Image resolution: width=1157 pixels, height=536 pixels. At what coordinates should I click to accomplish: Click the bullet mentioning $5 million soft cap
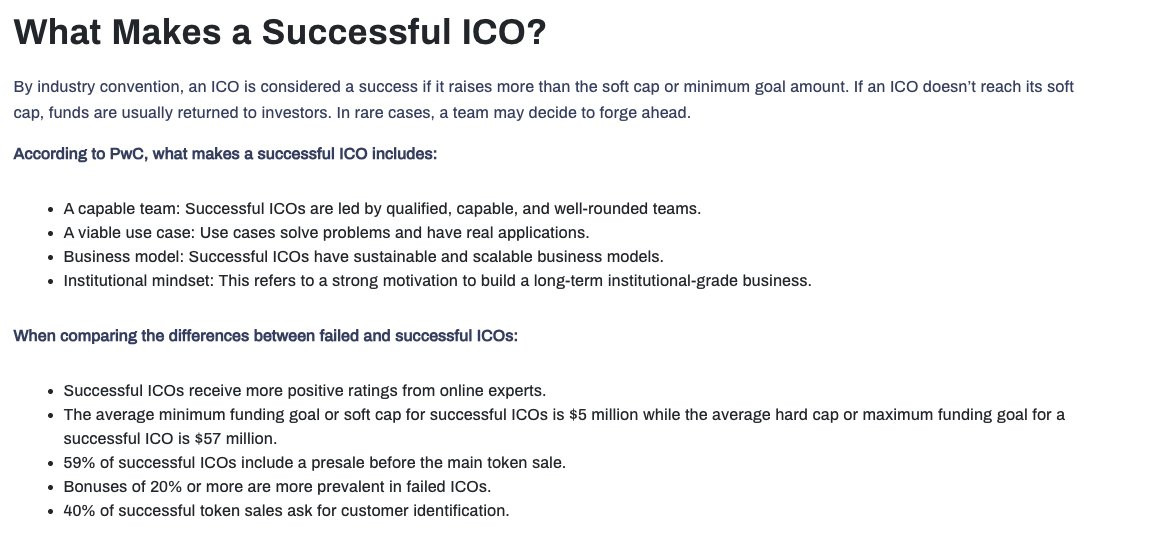(564, 427)
